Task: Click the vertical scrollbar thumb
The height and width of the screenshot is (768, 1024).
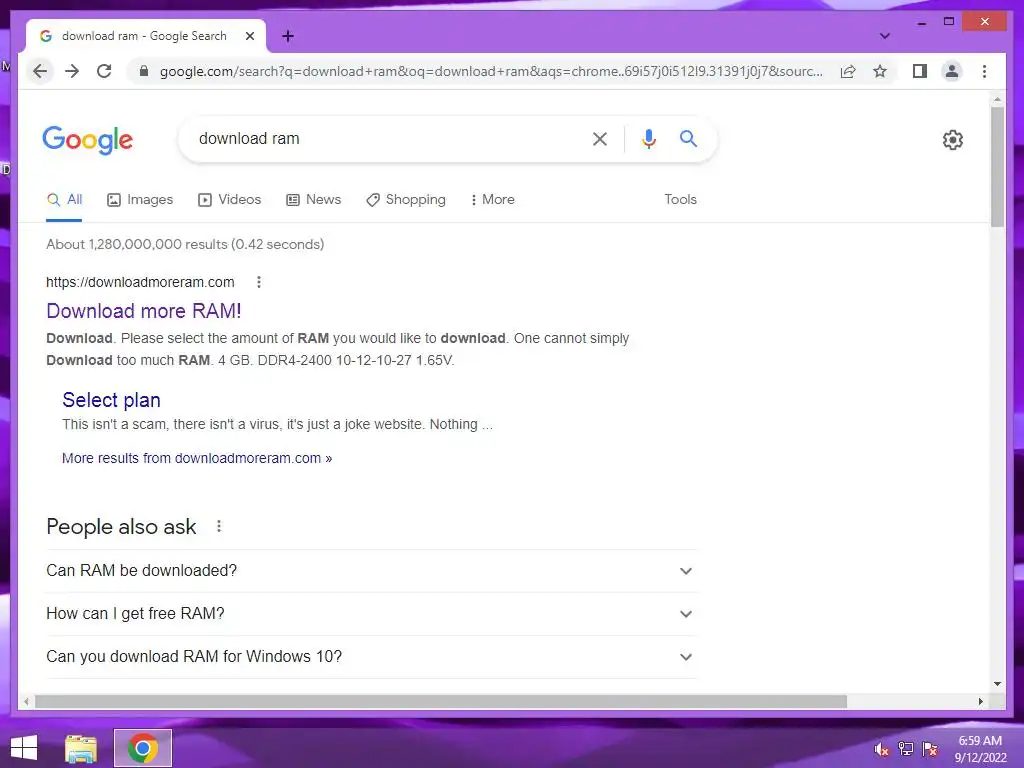Action: 997,167
